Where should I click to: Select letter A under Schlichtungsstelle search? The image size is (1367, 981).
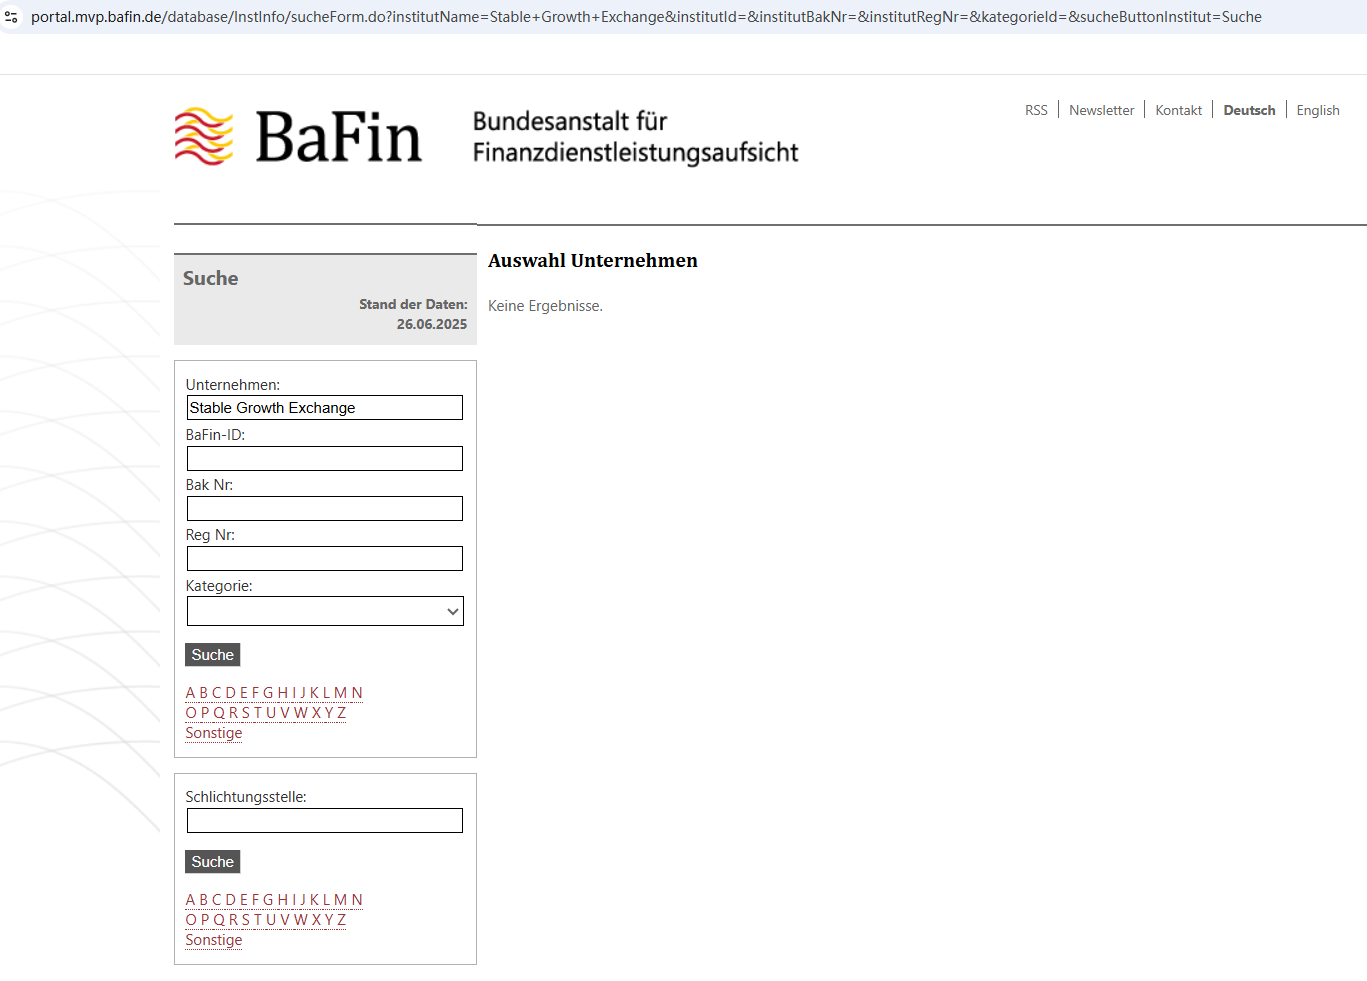tap(190, 900)
